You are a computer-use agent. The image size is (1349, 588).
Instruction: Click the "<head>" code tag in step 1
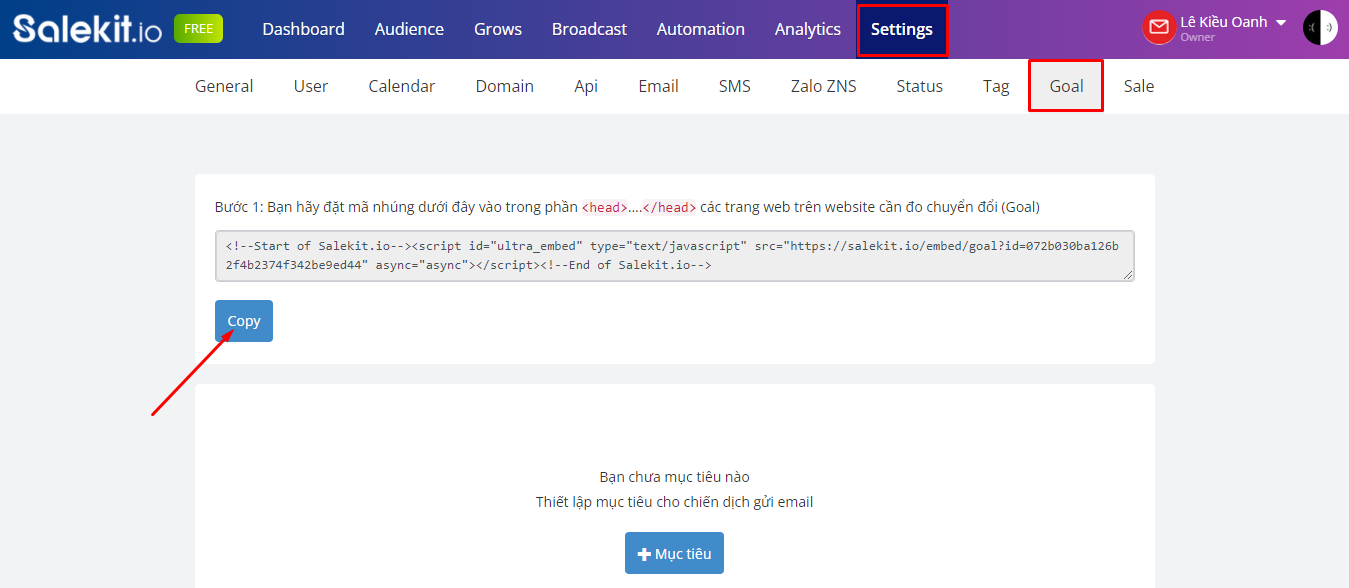pyautogui.click(x=605, y=208)
